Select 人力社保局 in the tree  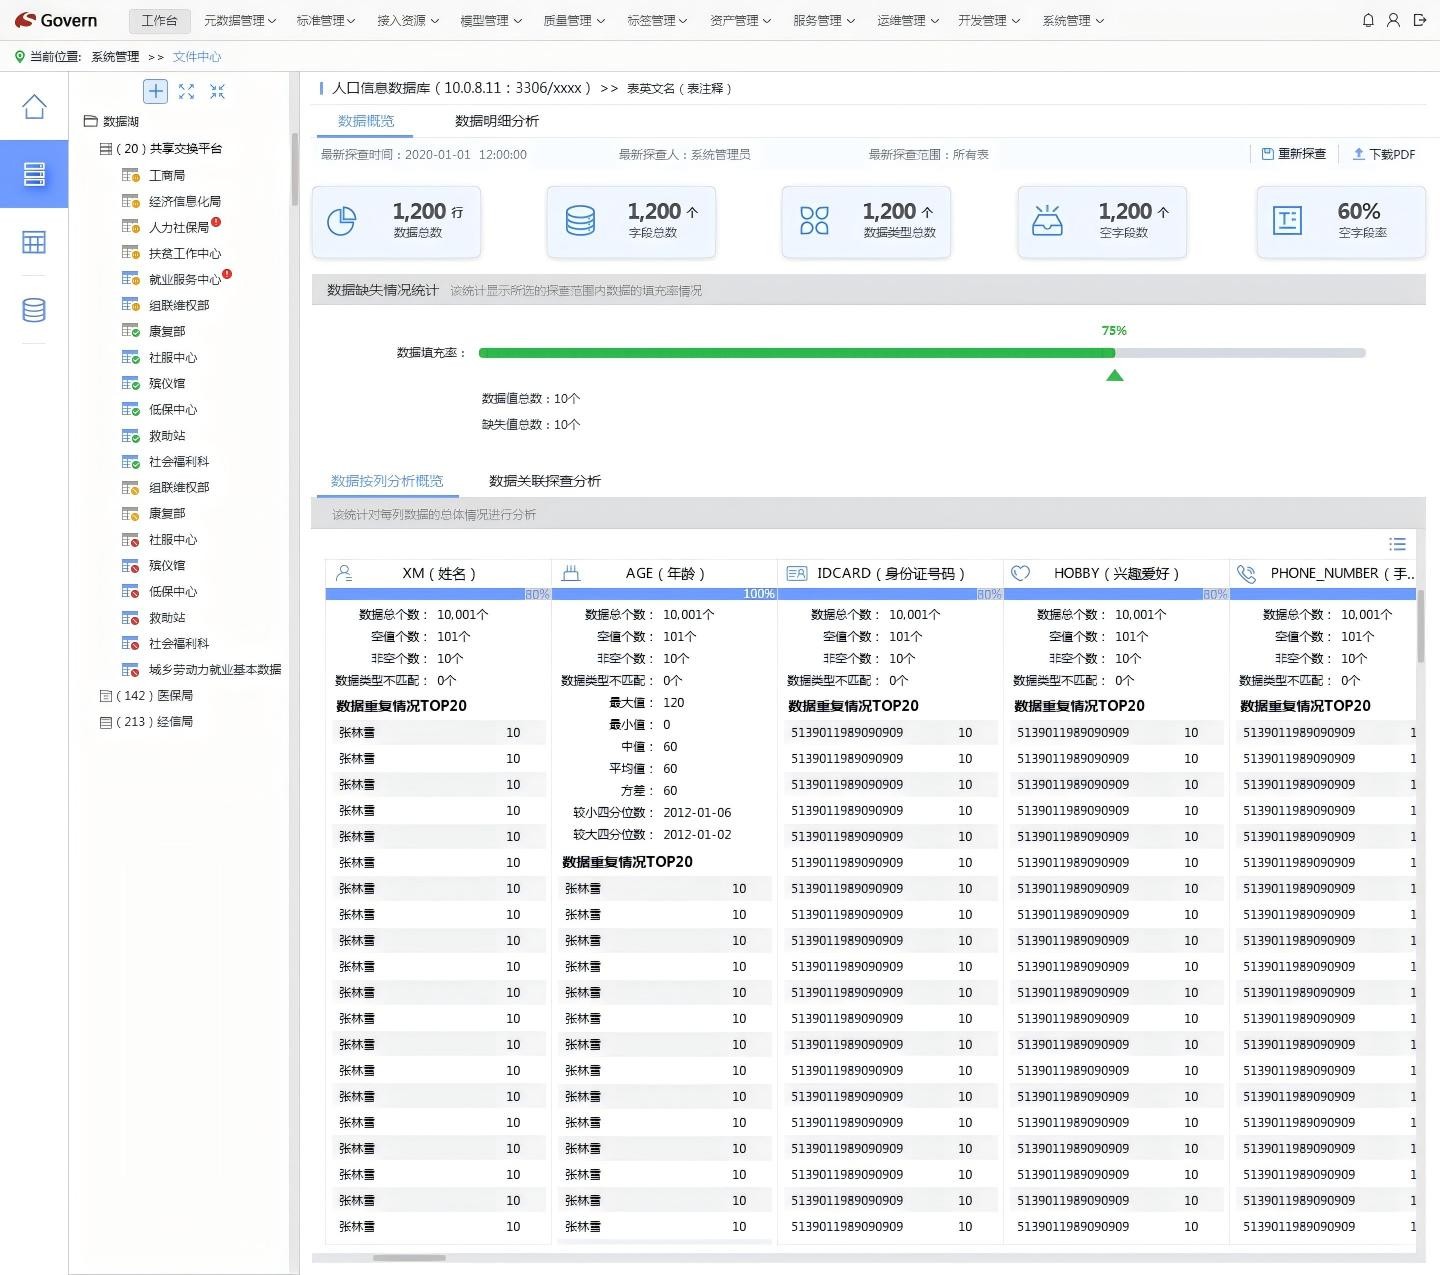pyautogui.click(x=178, y=228)
